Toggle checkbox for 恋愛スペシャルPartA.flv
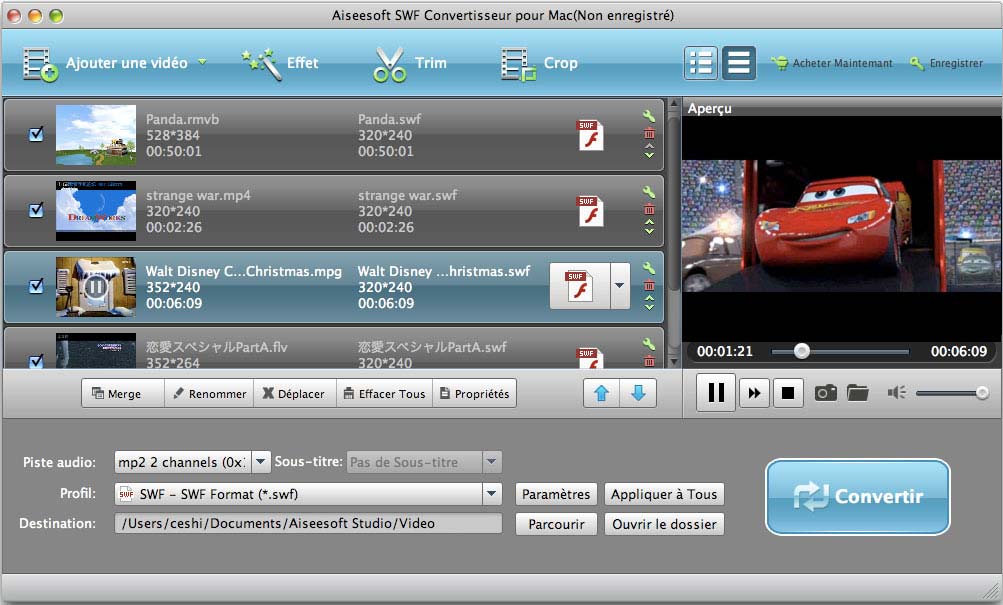Image resolution: width=1003 pixels, height=605 pixels. tap(36, 361)
